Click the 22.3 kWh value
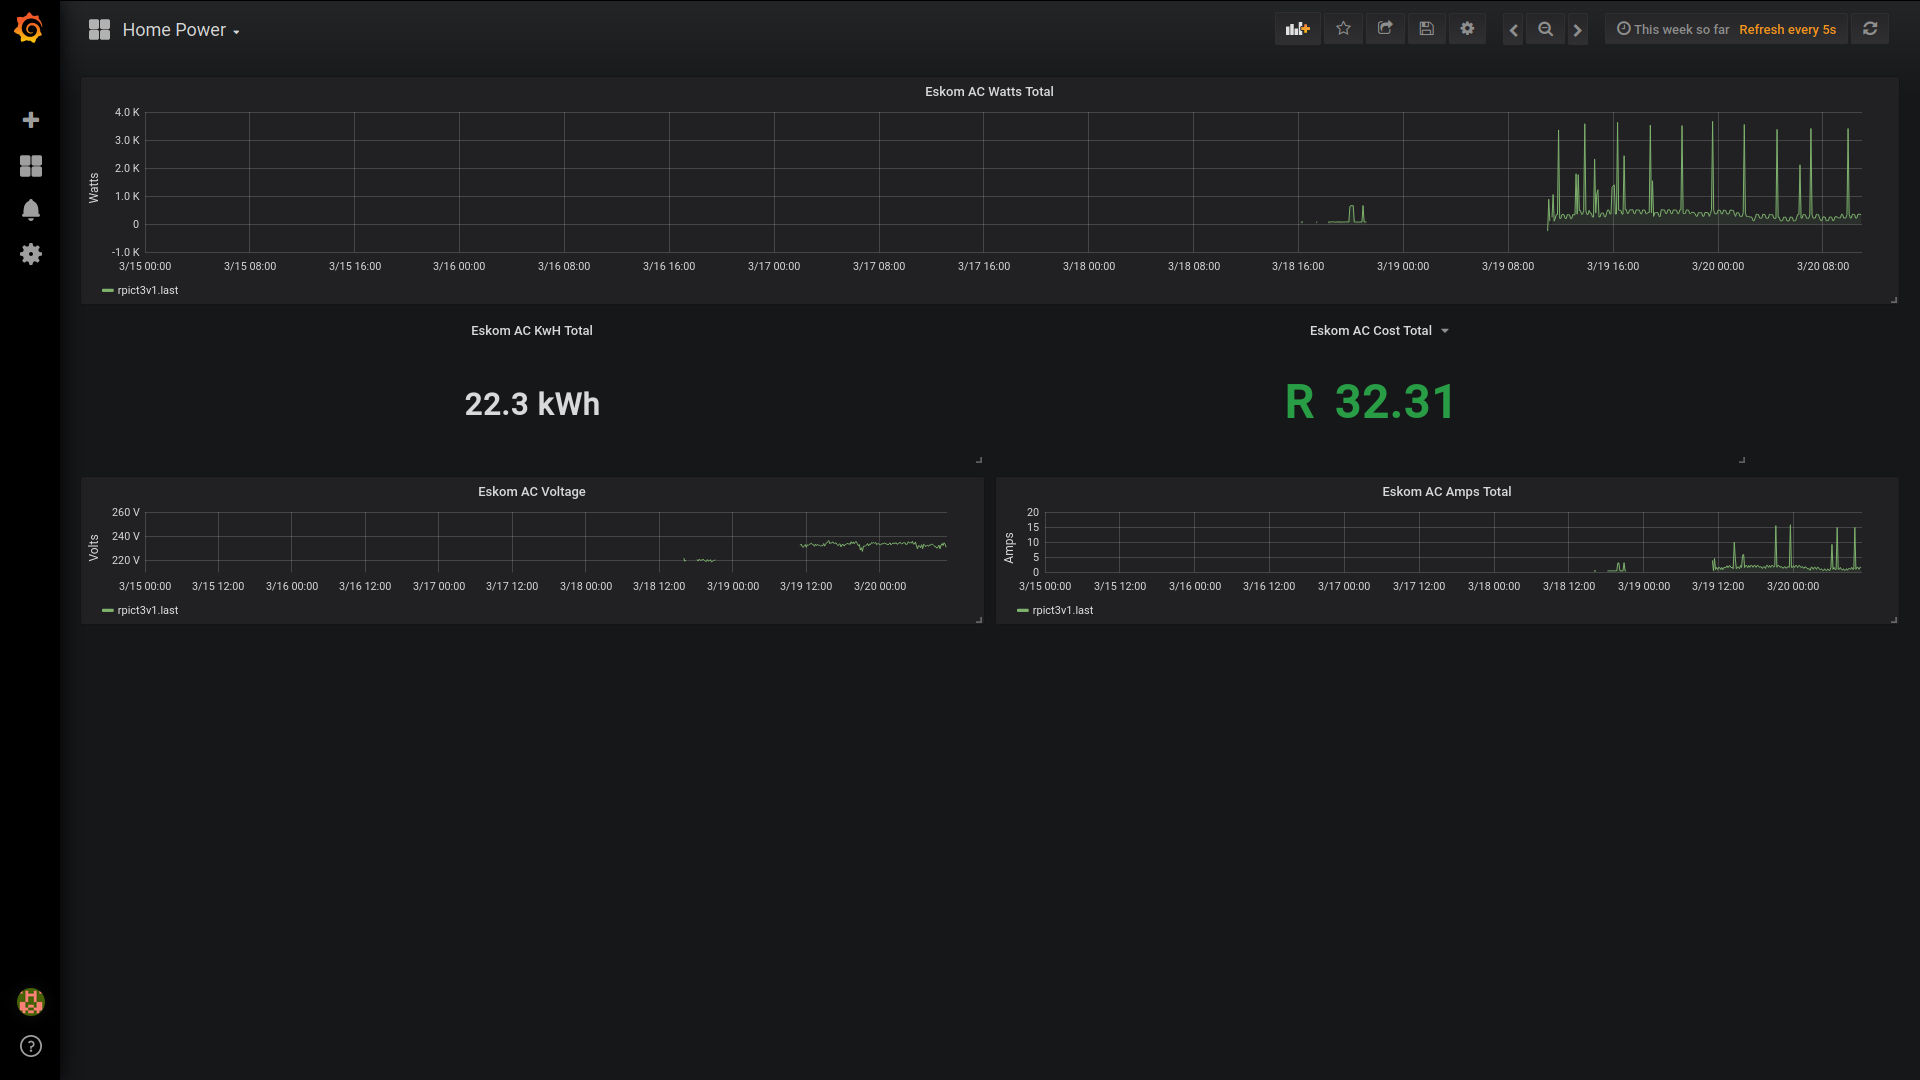The height and width of the screenshot is (1080, 1920). [x=532, y=404]
